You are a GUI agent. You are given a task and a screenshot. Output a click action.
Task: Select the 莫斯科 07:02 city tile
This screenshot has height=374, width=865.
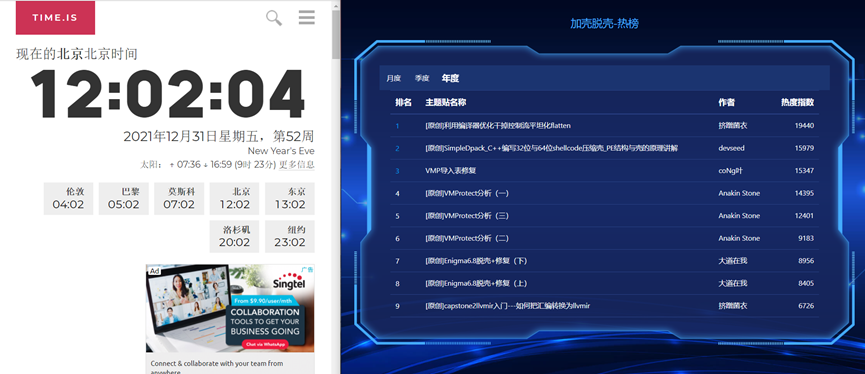(x=179, y=199)
